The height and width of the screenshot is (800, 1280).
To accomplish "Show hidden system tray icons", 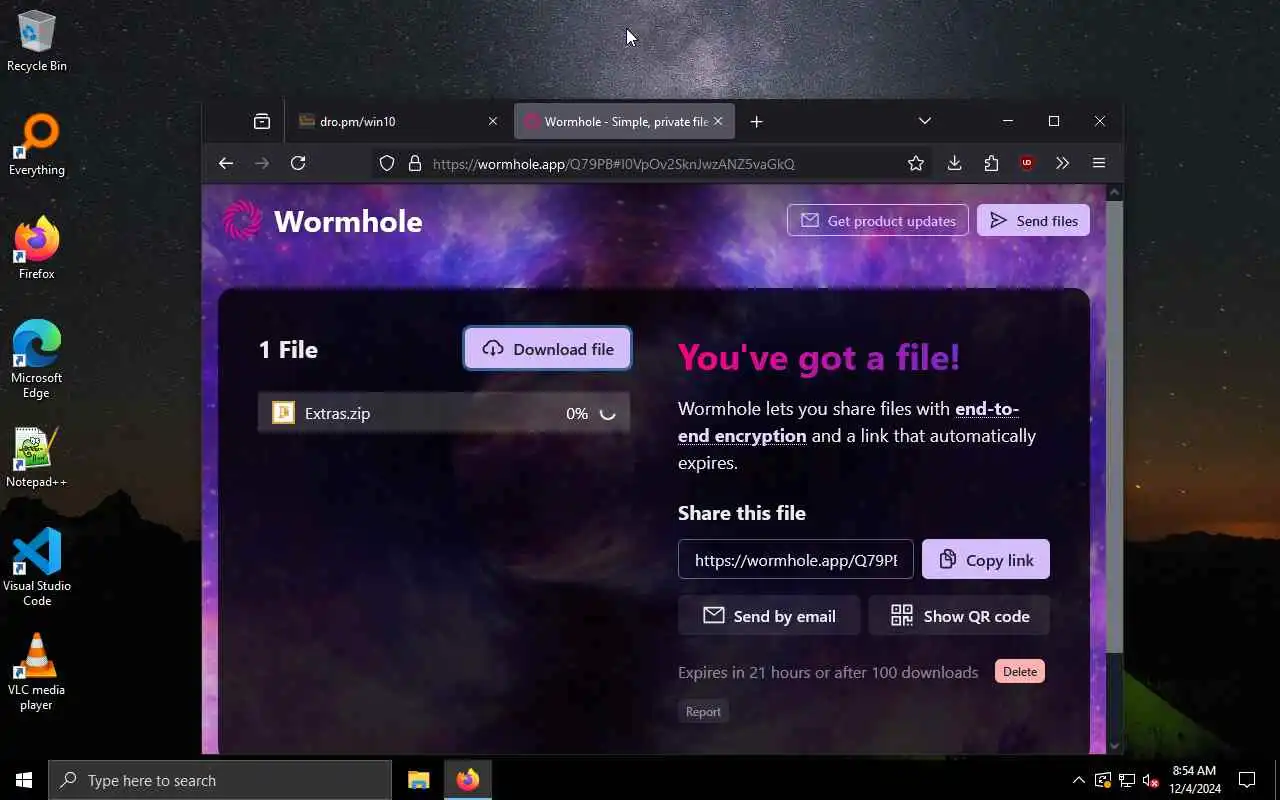I will point(1078,780).
